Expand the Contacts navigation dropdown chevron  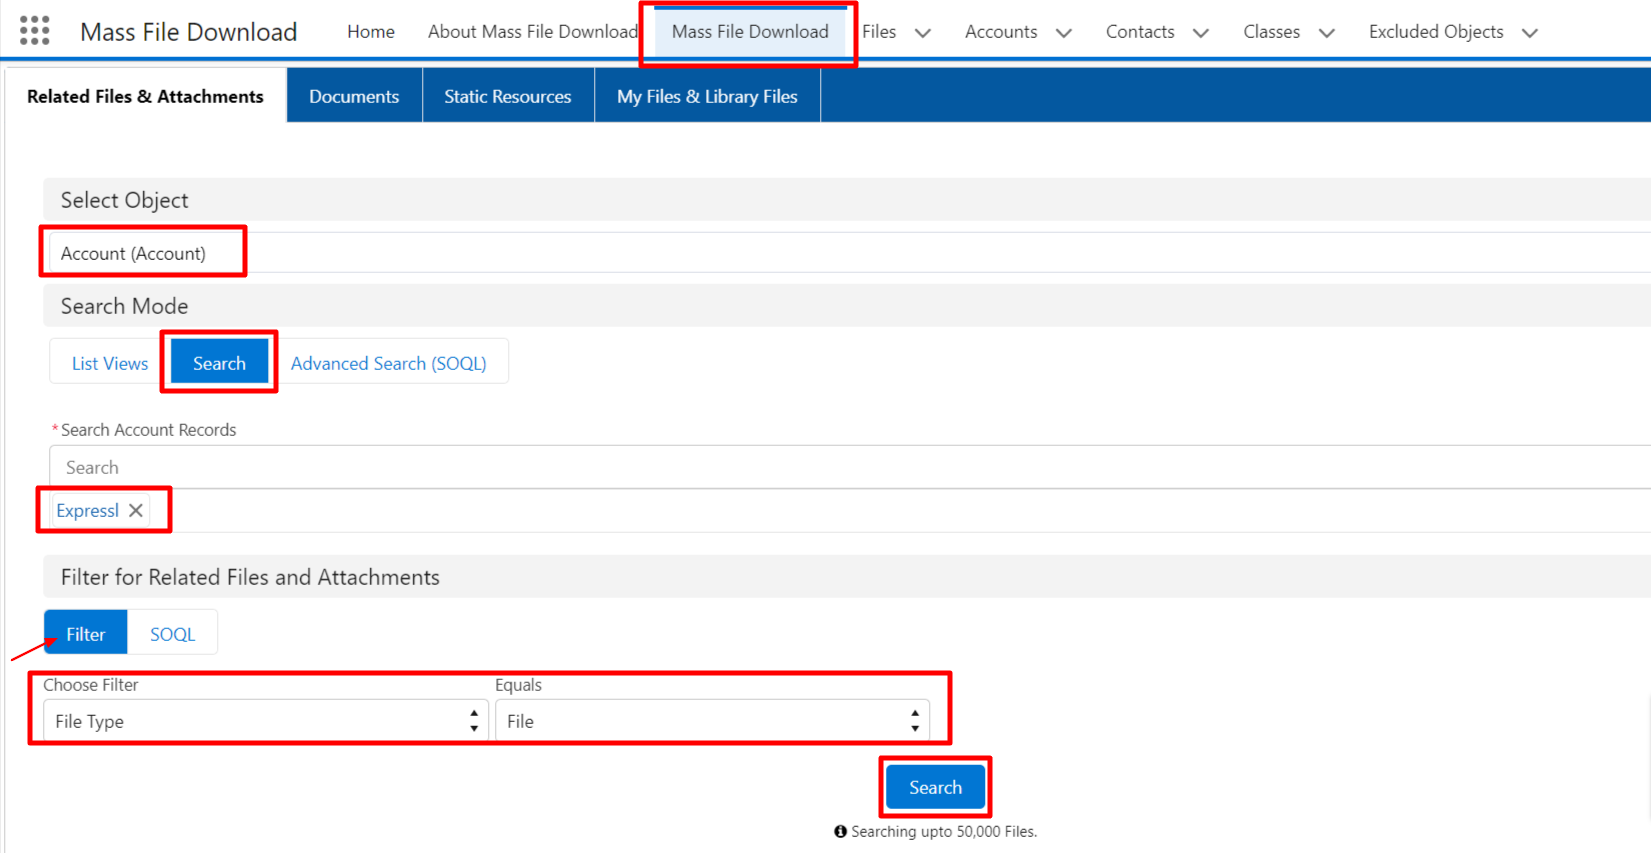coord(1201,32)
